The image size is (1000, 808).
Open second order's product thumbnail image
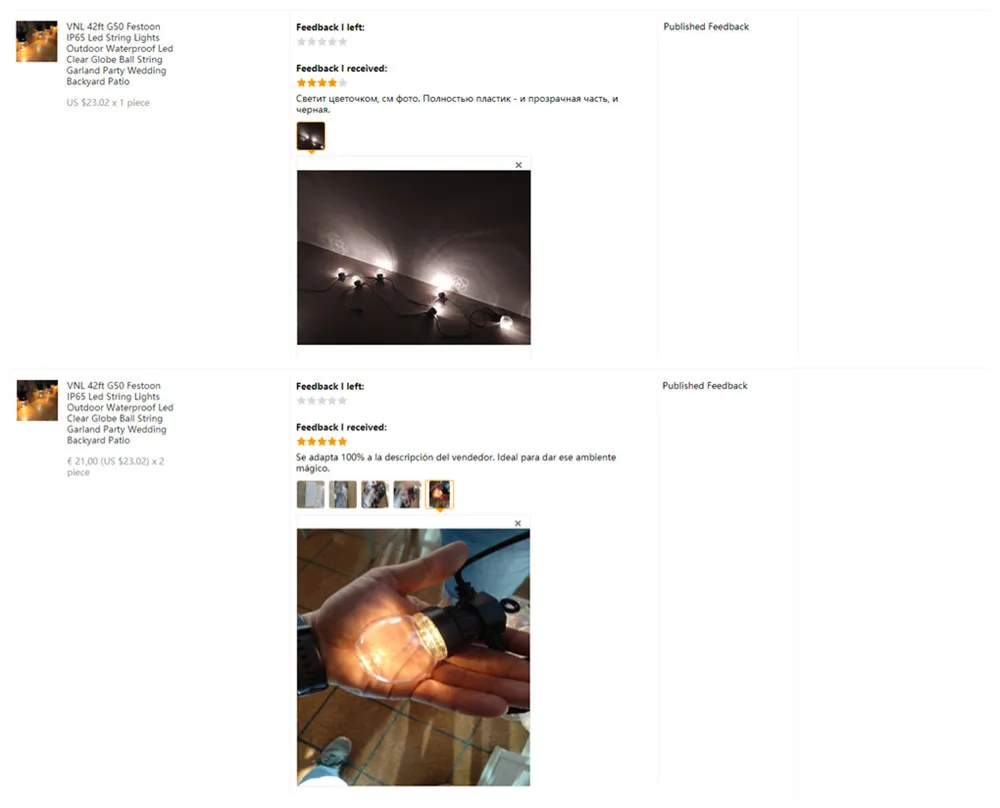(37, 400)
